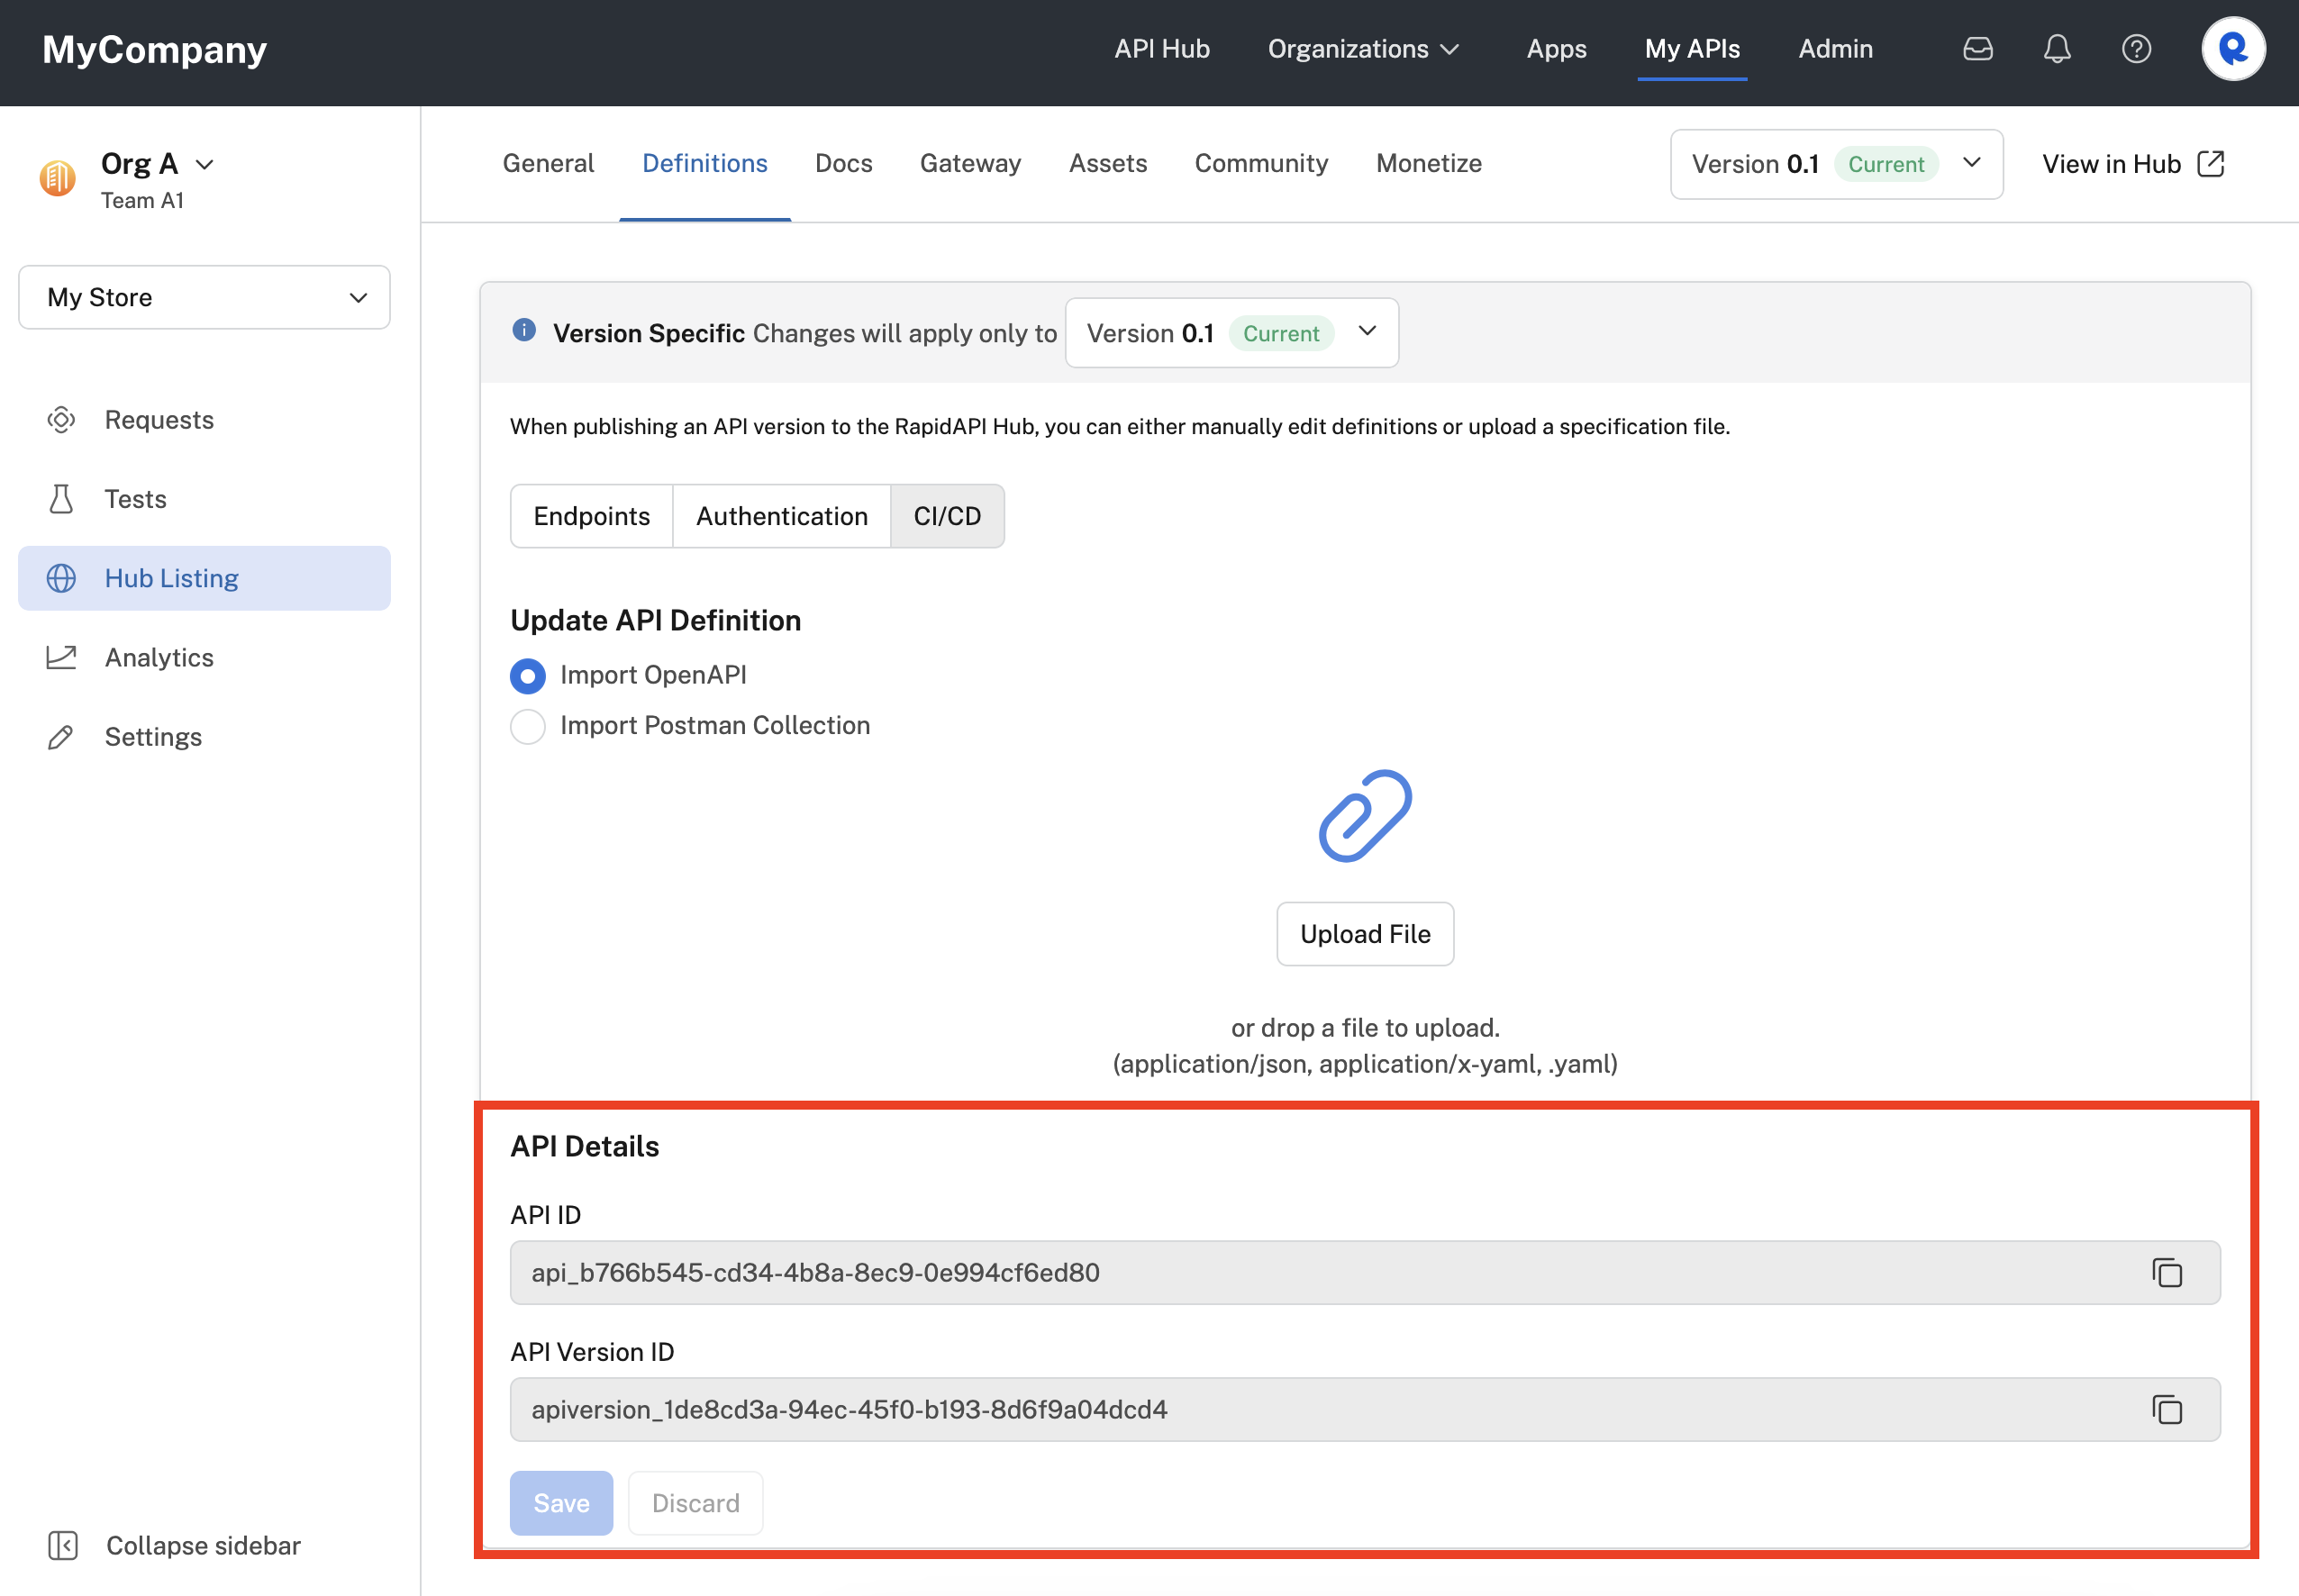Viewport: 2299px width, 1596px height.
Task: Open Hub Listing in sidebar
Action: [204, 578]
